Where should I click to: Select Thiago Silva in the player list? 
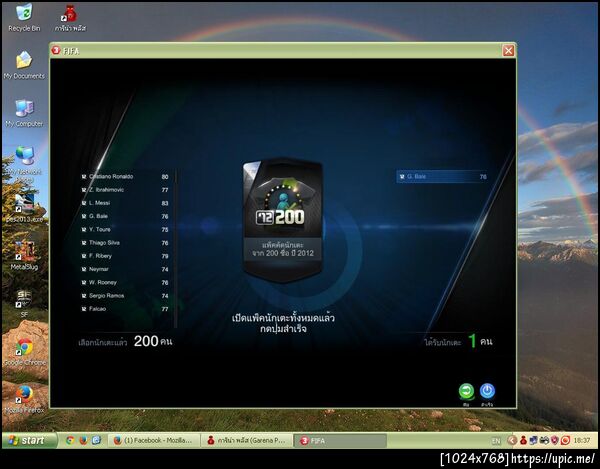pyautogui.click(x=125, y=243)
